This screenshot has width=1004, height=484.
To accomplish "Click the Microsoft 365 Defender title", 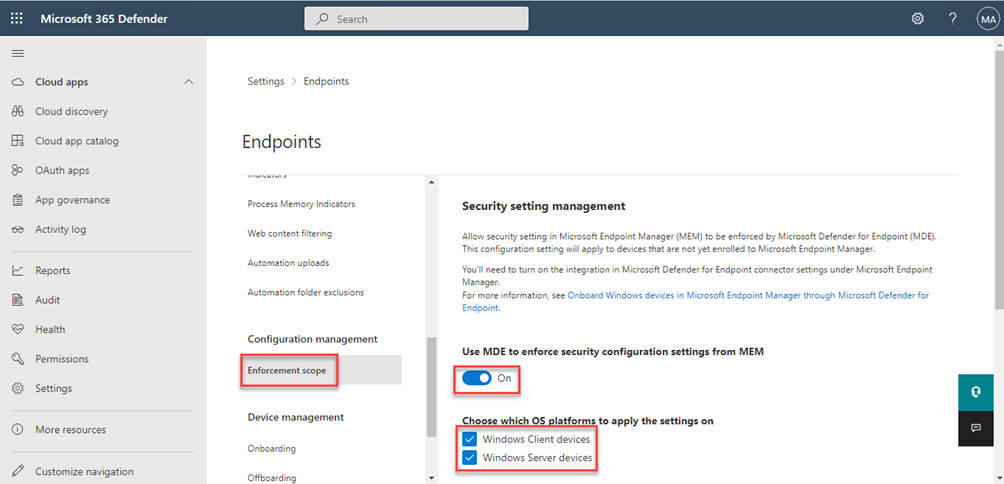I will point(104,19).
